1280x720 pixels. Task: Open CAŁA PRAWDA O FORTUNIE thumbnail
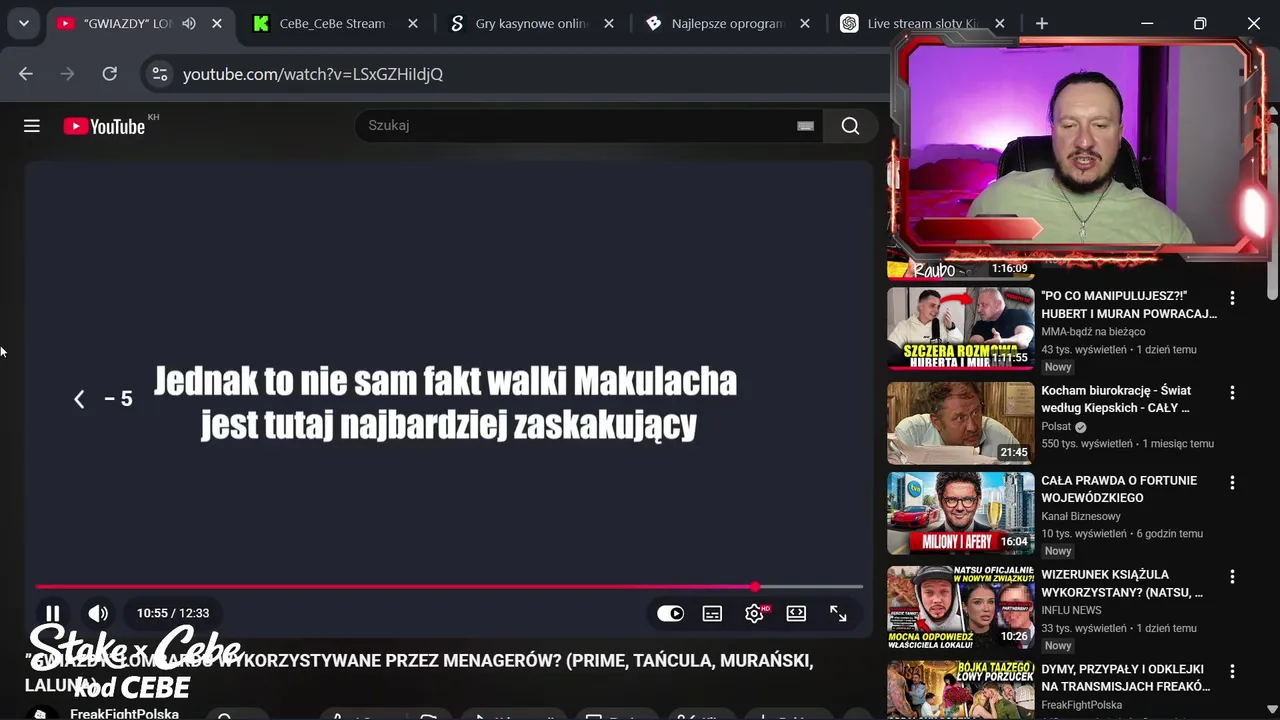click(x=961, y=513)
